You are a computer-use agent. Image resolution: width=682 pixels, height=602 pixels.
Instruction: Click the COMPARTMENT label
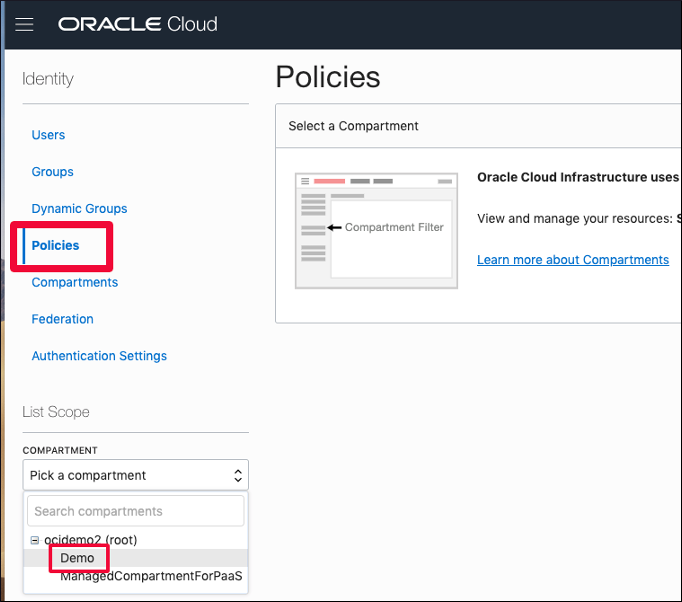60,451
